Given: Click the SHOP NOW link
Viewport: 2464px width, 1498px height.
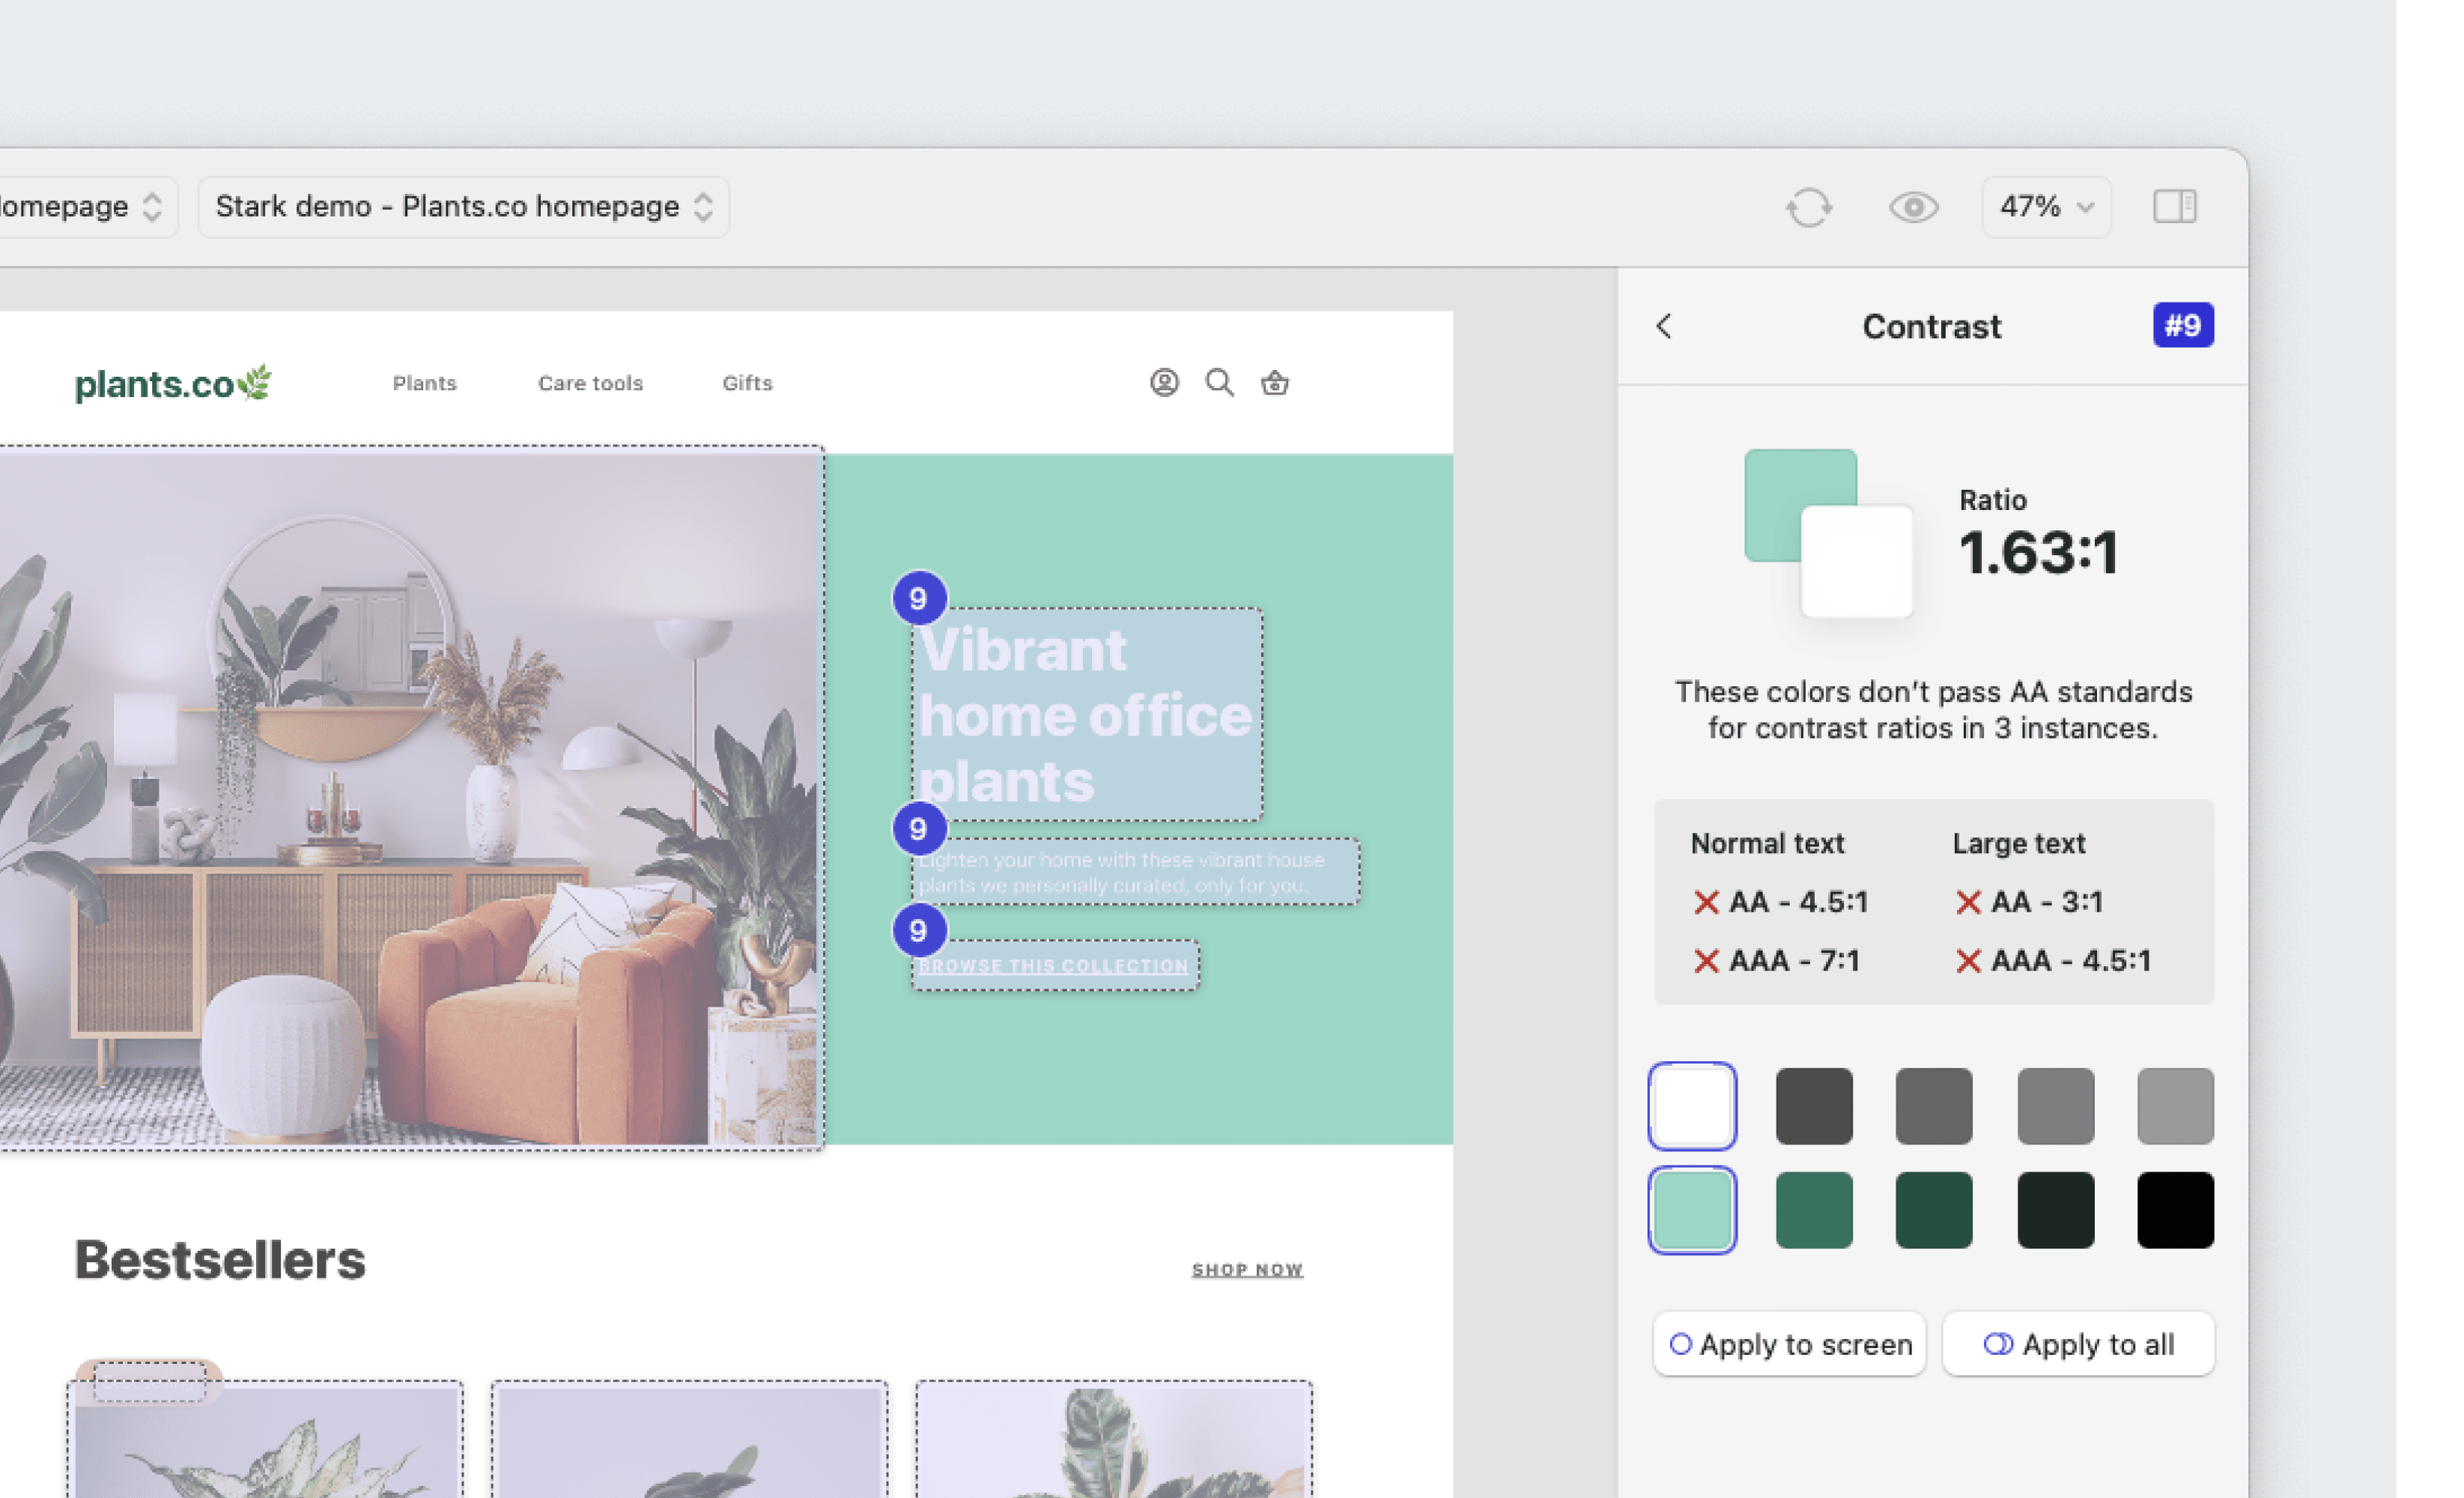Looking at the screenshot, I should click(1247, 1269).
